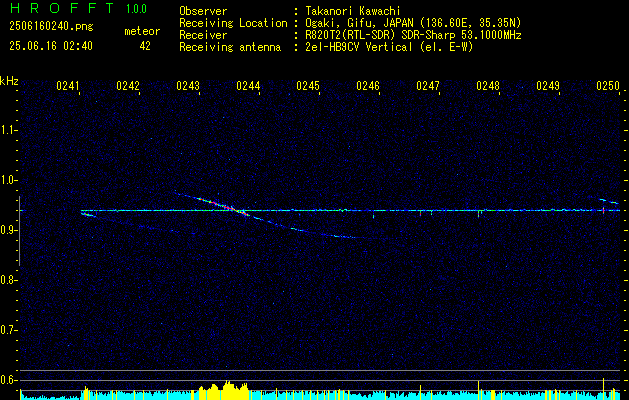Click time marker 0249

tap(548, 86)
